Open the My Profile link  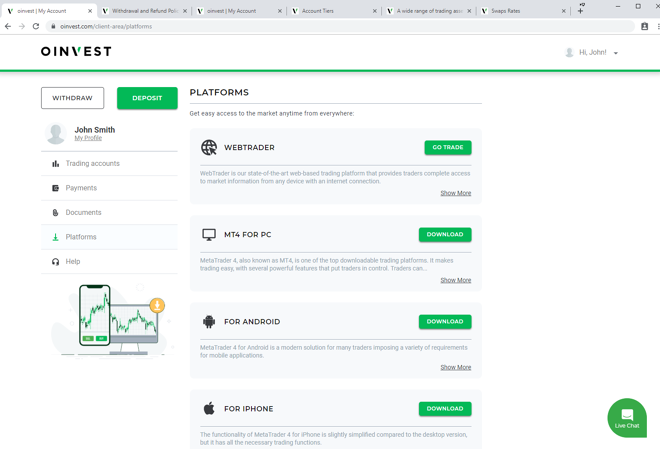coord(88,138)
